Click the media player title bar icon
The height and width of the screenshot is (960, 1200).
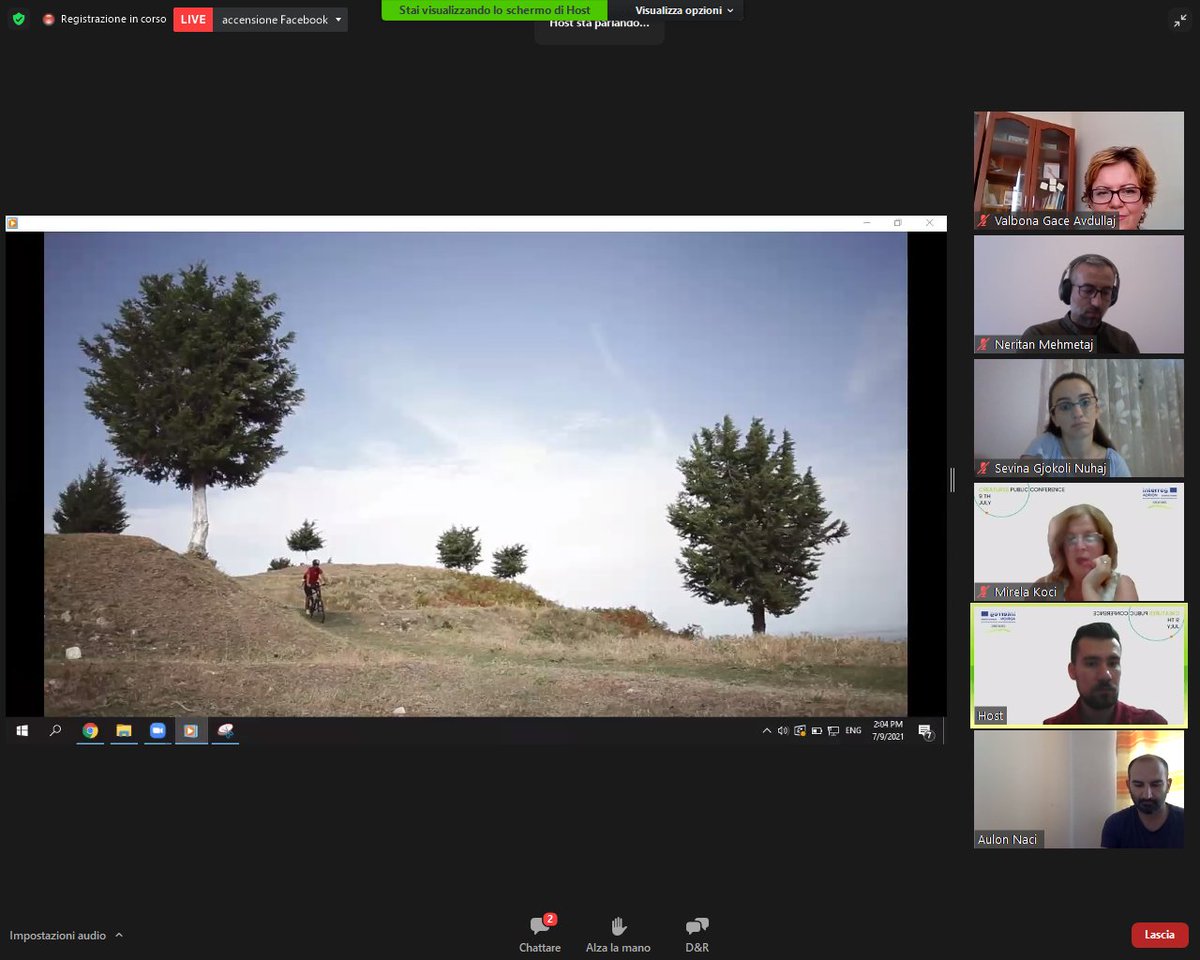[13, 223]
